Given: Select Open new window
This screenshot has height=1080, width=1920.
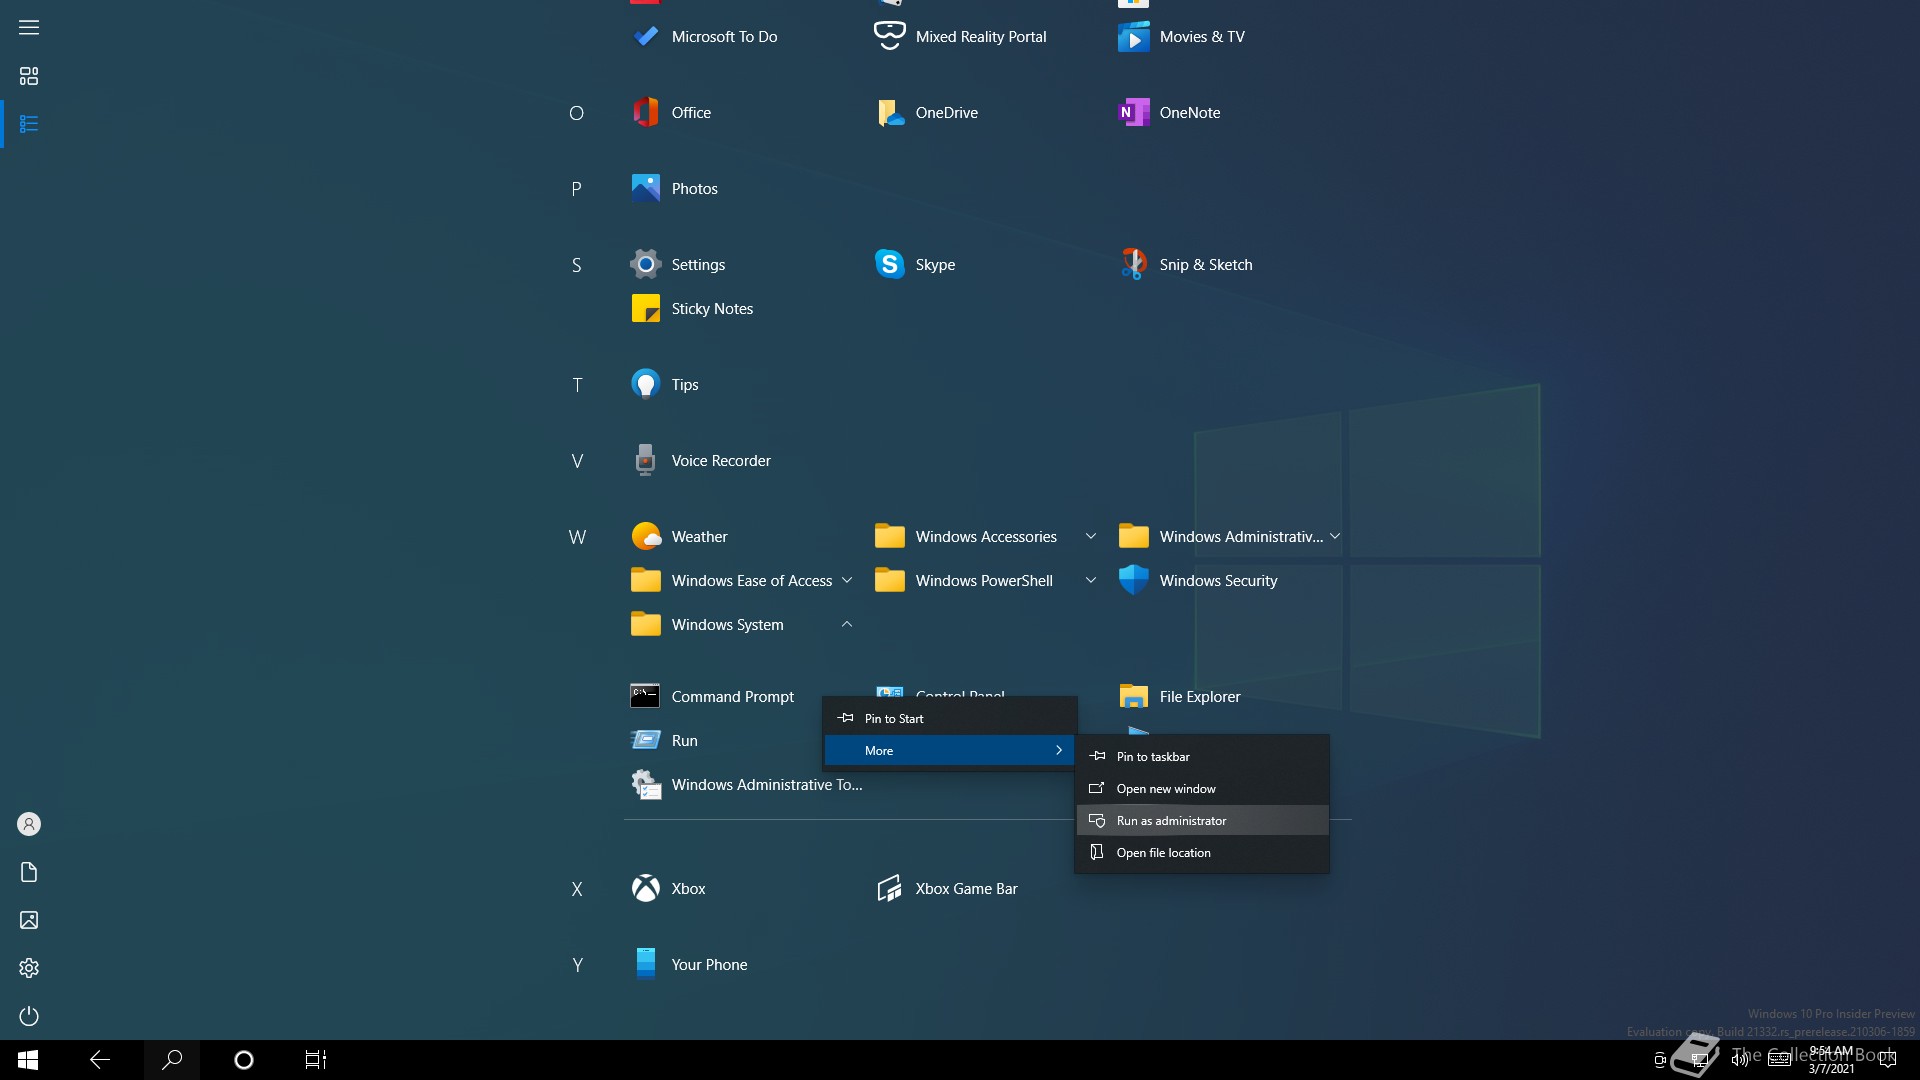Looking at the screenshot, I should [1202, 789].
